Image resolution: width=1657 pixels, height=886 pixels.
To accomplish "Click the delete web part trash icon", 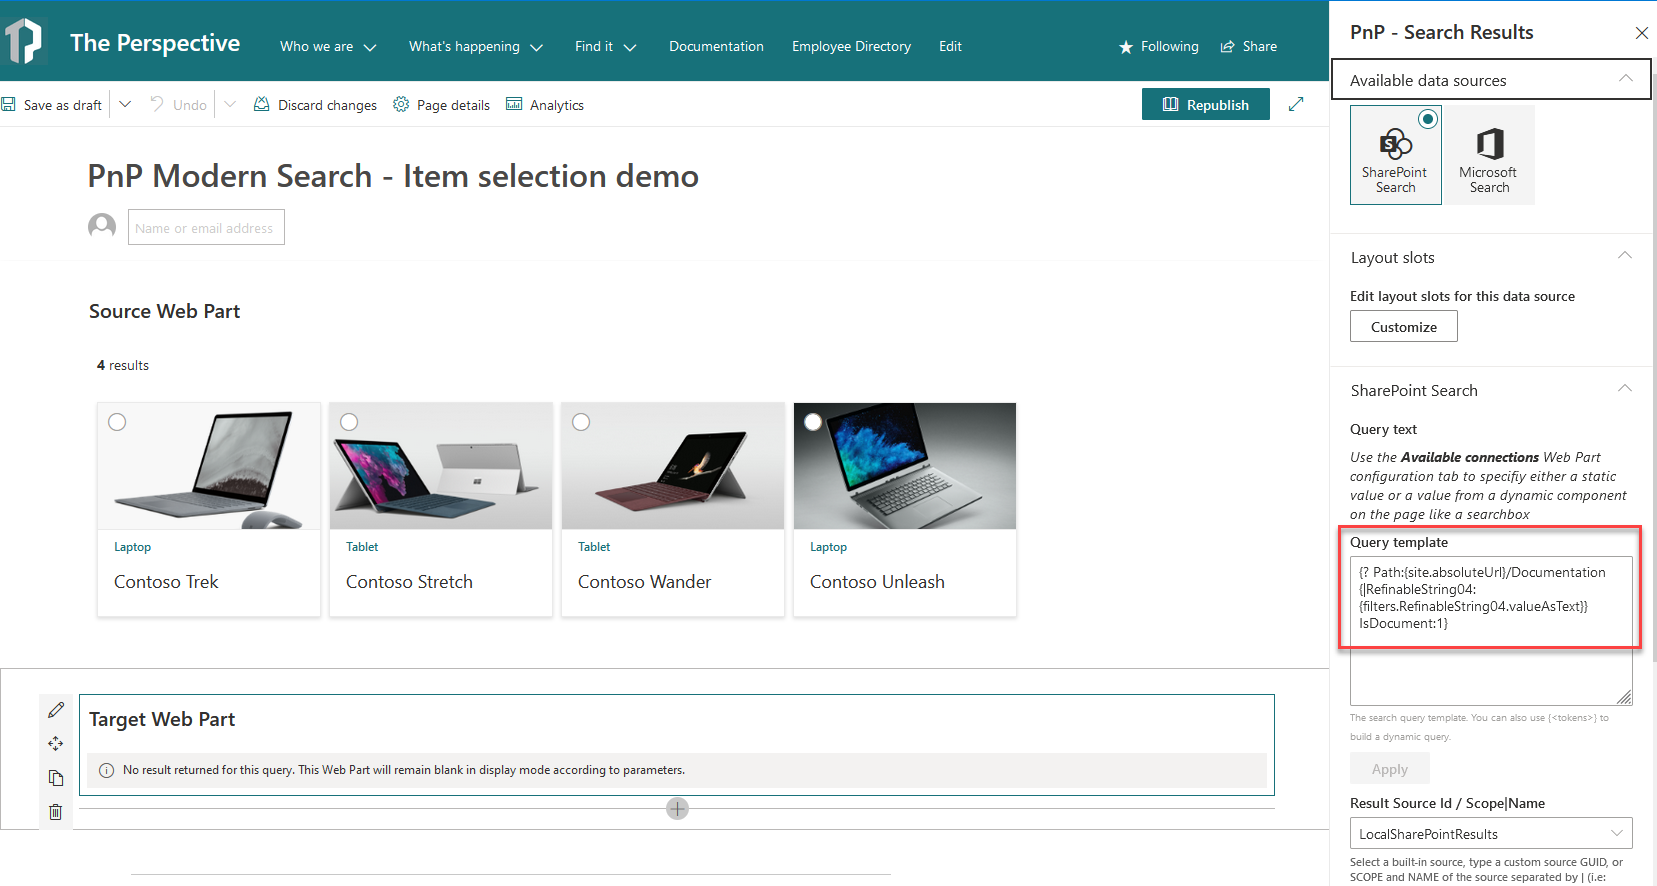I will pos(56,812).
